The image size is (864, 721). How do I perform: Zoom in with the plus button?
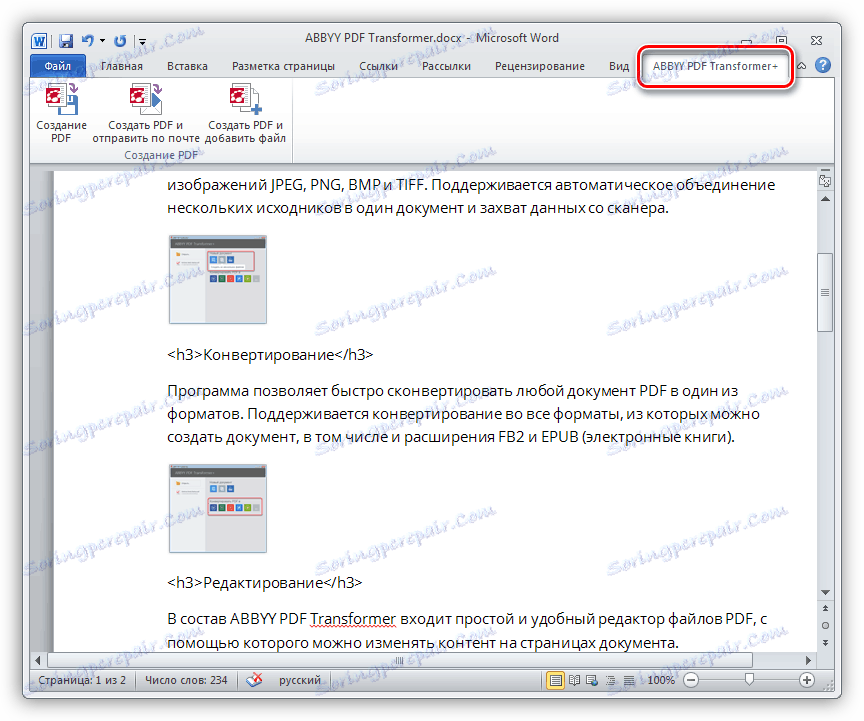click(x=807, y=681)
